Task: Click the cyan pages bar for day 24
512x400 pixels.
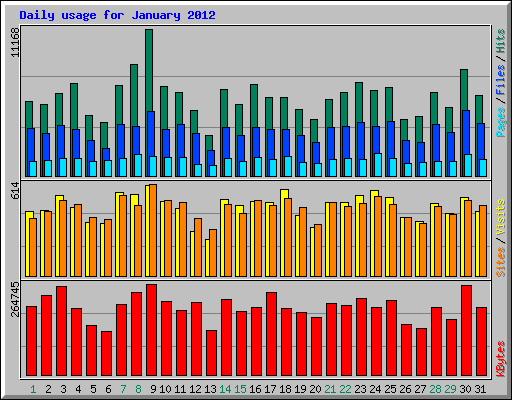Action: coord(378,165)
